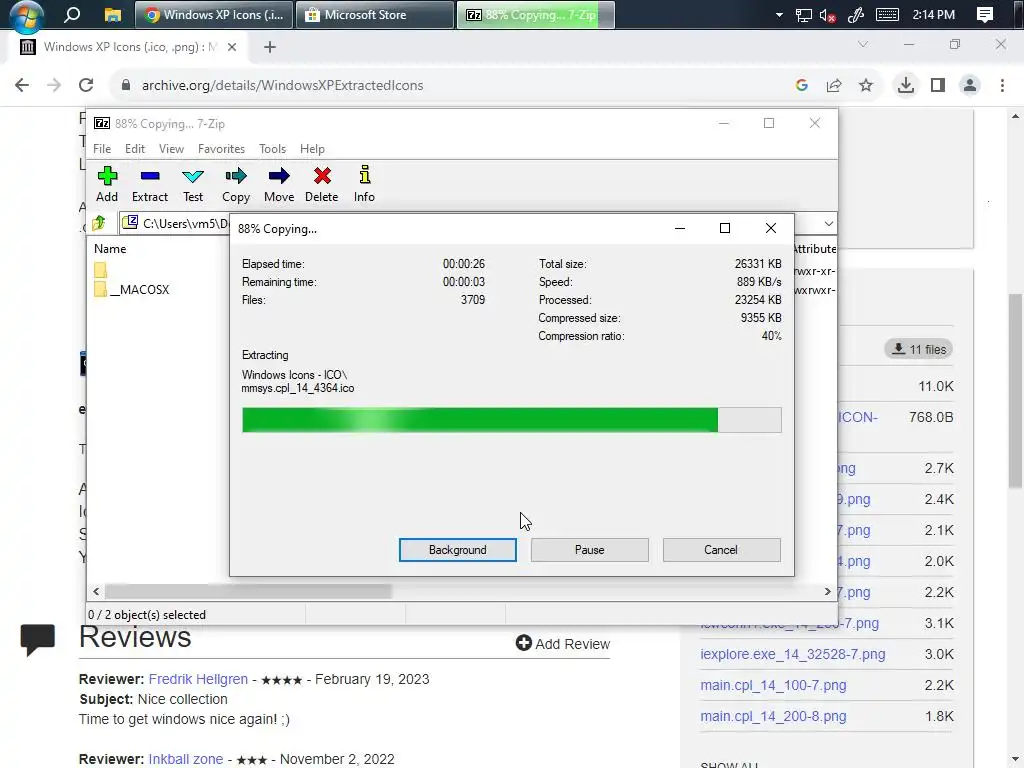Open a new Chrome tab
The height and width of the screenshot is (768, 1024).
pos(270,47)
